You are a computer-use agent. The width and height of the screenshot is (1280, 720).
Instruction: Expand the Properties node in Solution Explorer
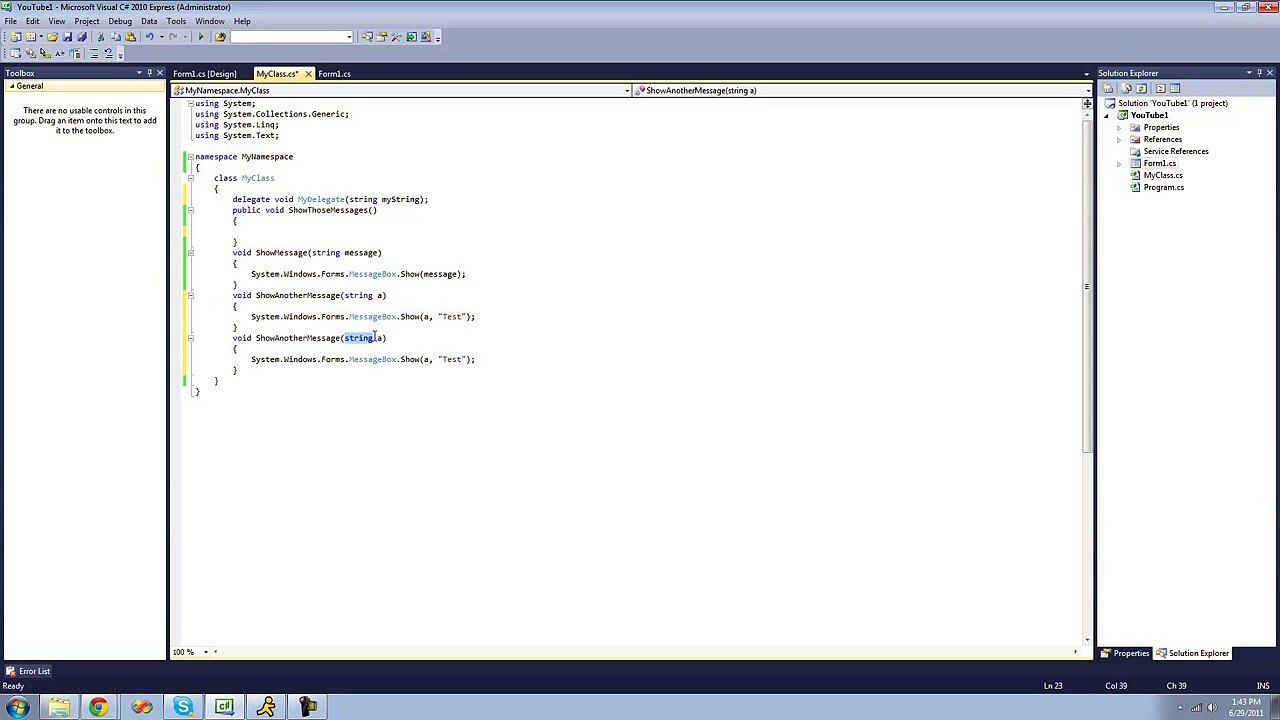click(1119, 128)
